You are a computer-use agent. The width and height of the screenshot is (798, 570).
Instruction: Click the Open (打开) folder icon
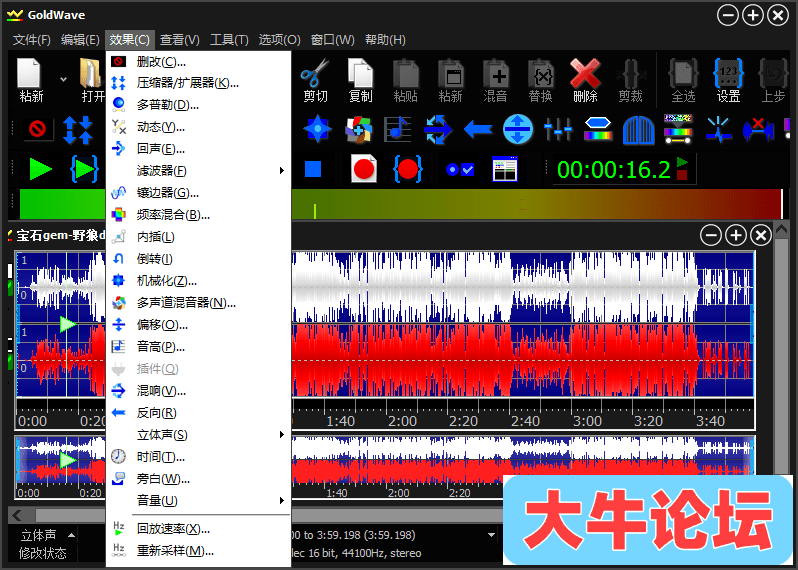point(92,74)
